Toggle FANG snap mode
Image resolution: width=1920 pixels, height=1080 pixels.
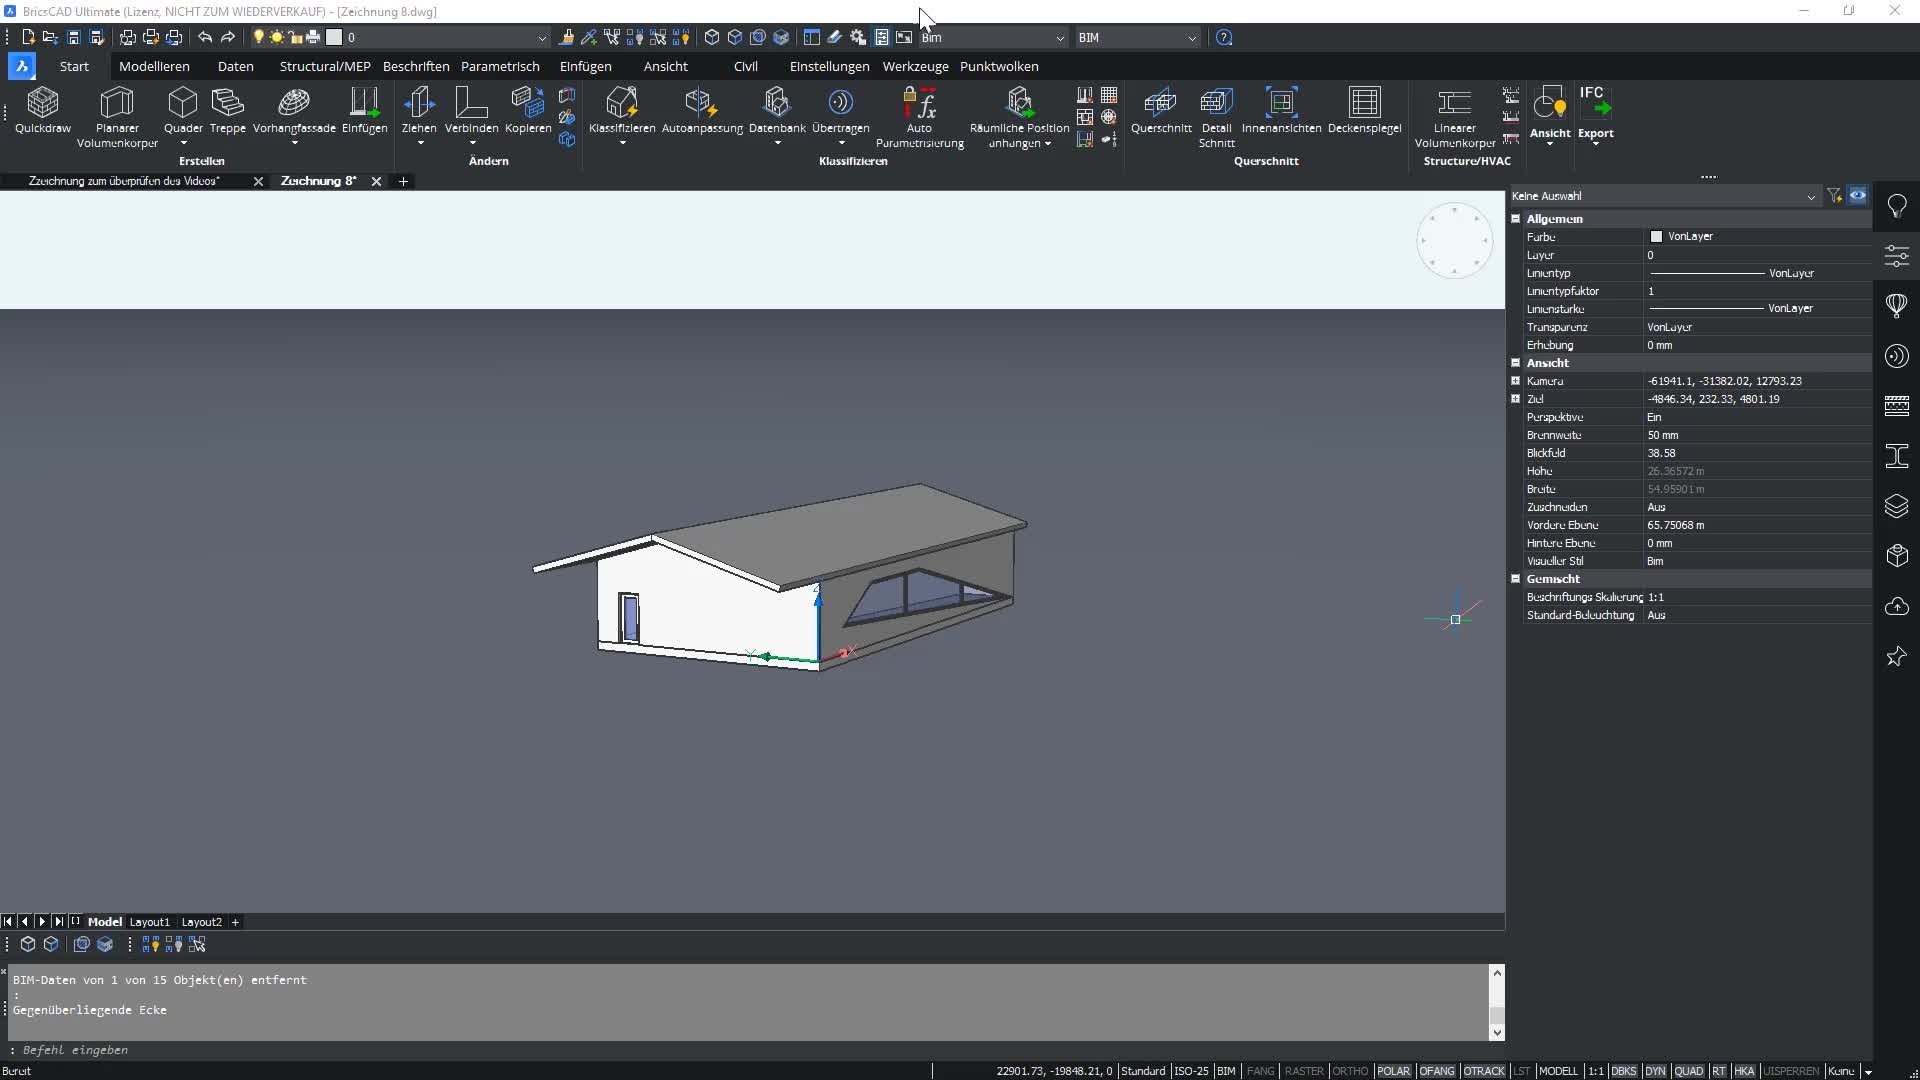[x=1260, y=1071]
